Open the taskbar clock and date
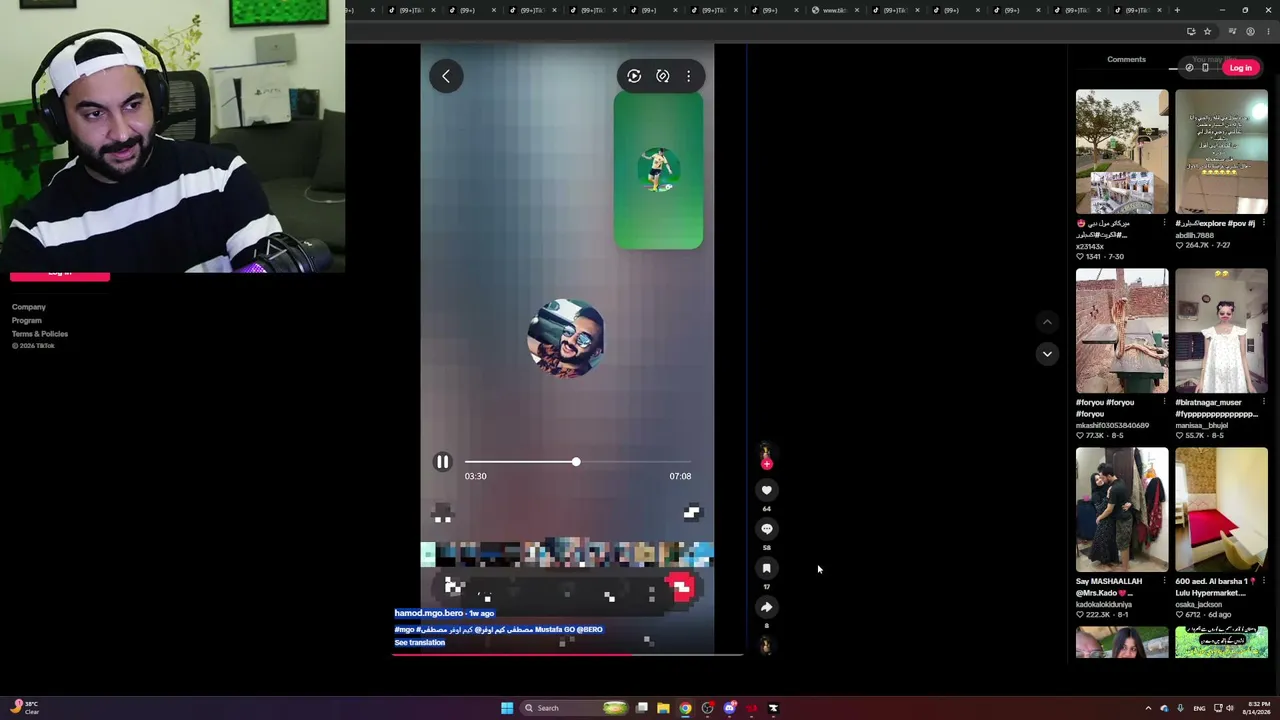Image resolution: width=1280 pixels, height=720 pixels. click(x=1255, y=708)
